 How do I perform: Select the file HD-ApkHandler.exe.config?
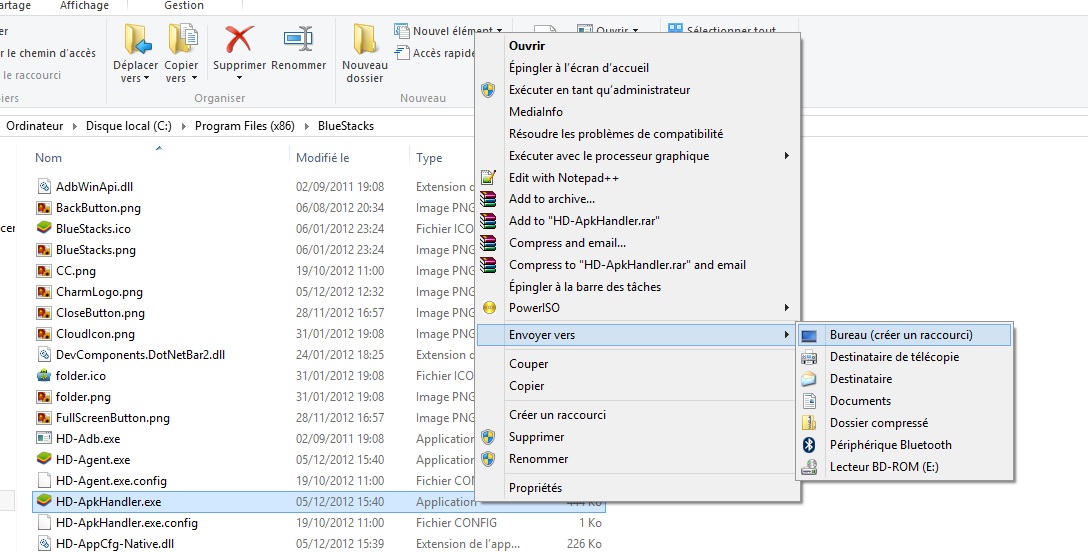tap(127, 523)
